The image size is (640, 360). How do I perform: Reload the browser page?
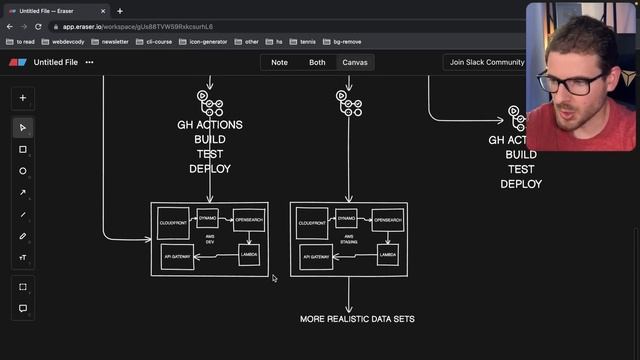(x=38, y=27)
